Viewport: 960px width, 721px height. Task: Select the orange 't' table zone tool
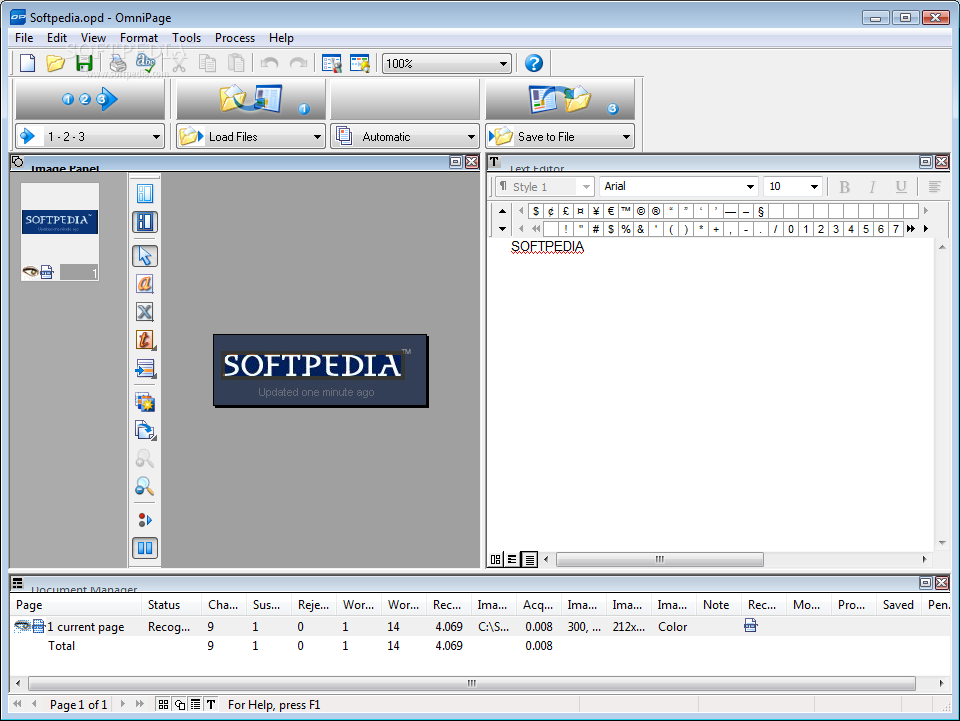(x=145, y=340)
